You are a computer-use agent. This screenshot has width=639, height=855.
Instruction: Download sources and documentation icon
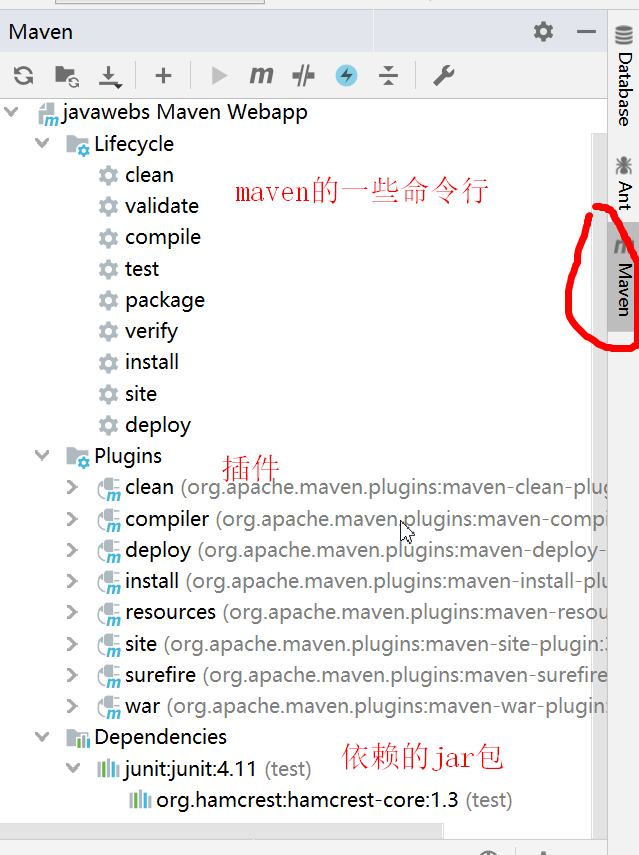click(x=110, y=76)
